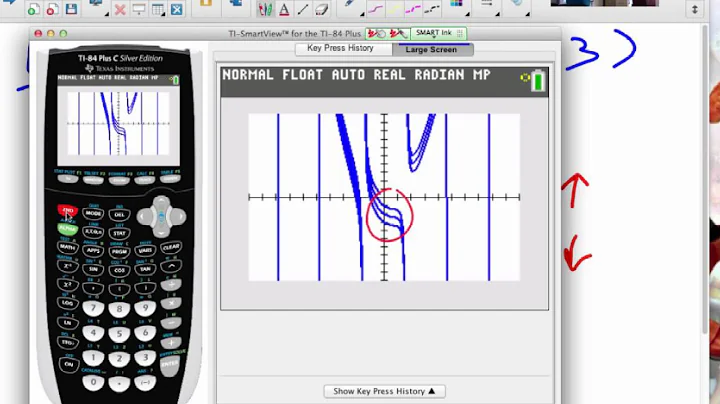Viewport: 720px width, 404px height.
Task: Click the first red ink icon in title bar
Action: [x=377, y=34]
